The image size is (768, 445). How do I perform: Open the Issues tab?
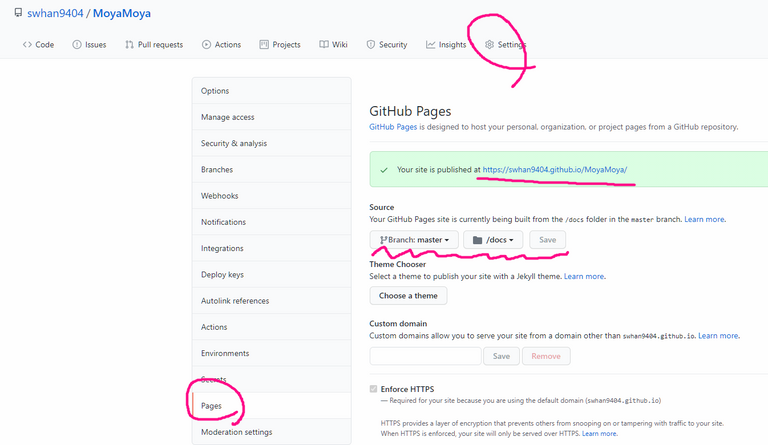coord(89,45)
